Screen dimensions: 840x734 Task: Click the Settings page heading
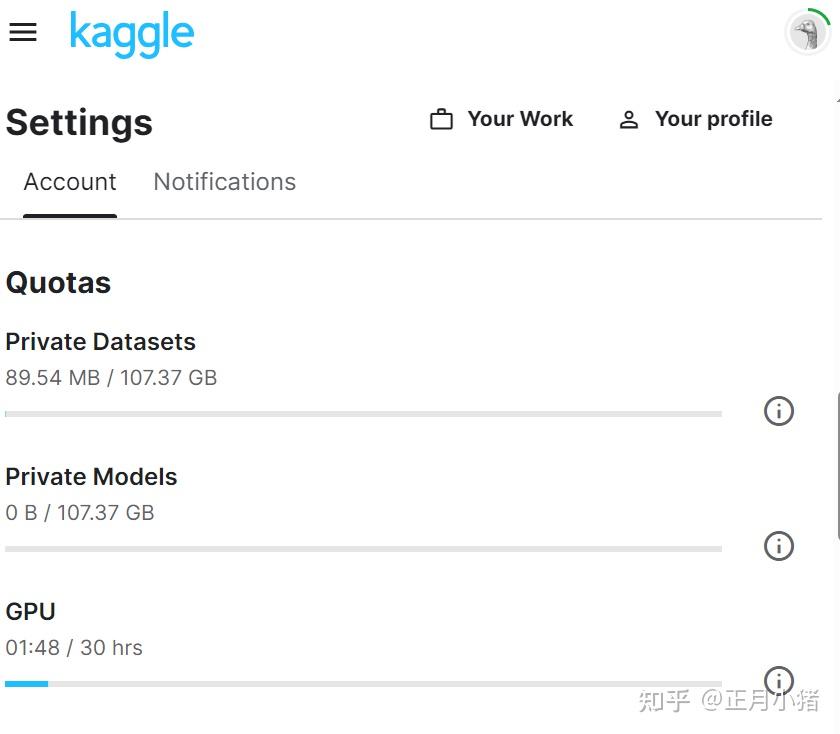pyautogui.click(x=79, y=123)
